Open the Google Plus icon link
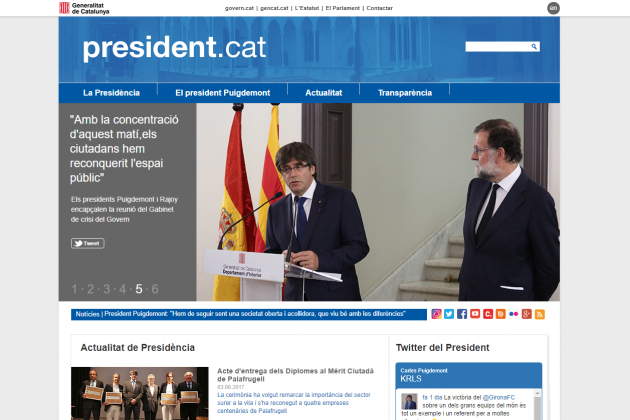The width and height of the screenshot is (630, 420). click(526, 314)
